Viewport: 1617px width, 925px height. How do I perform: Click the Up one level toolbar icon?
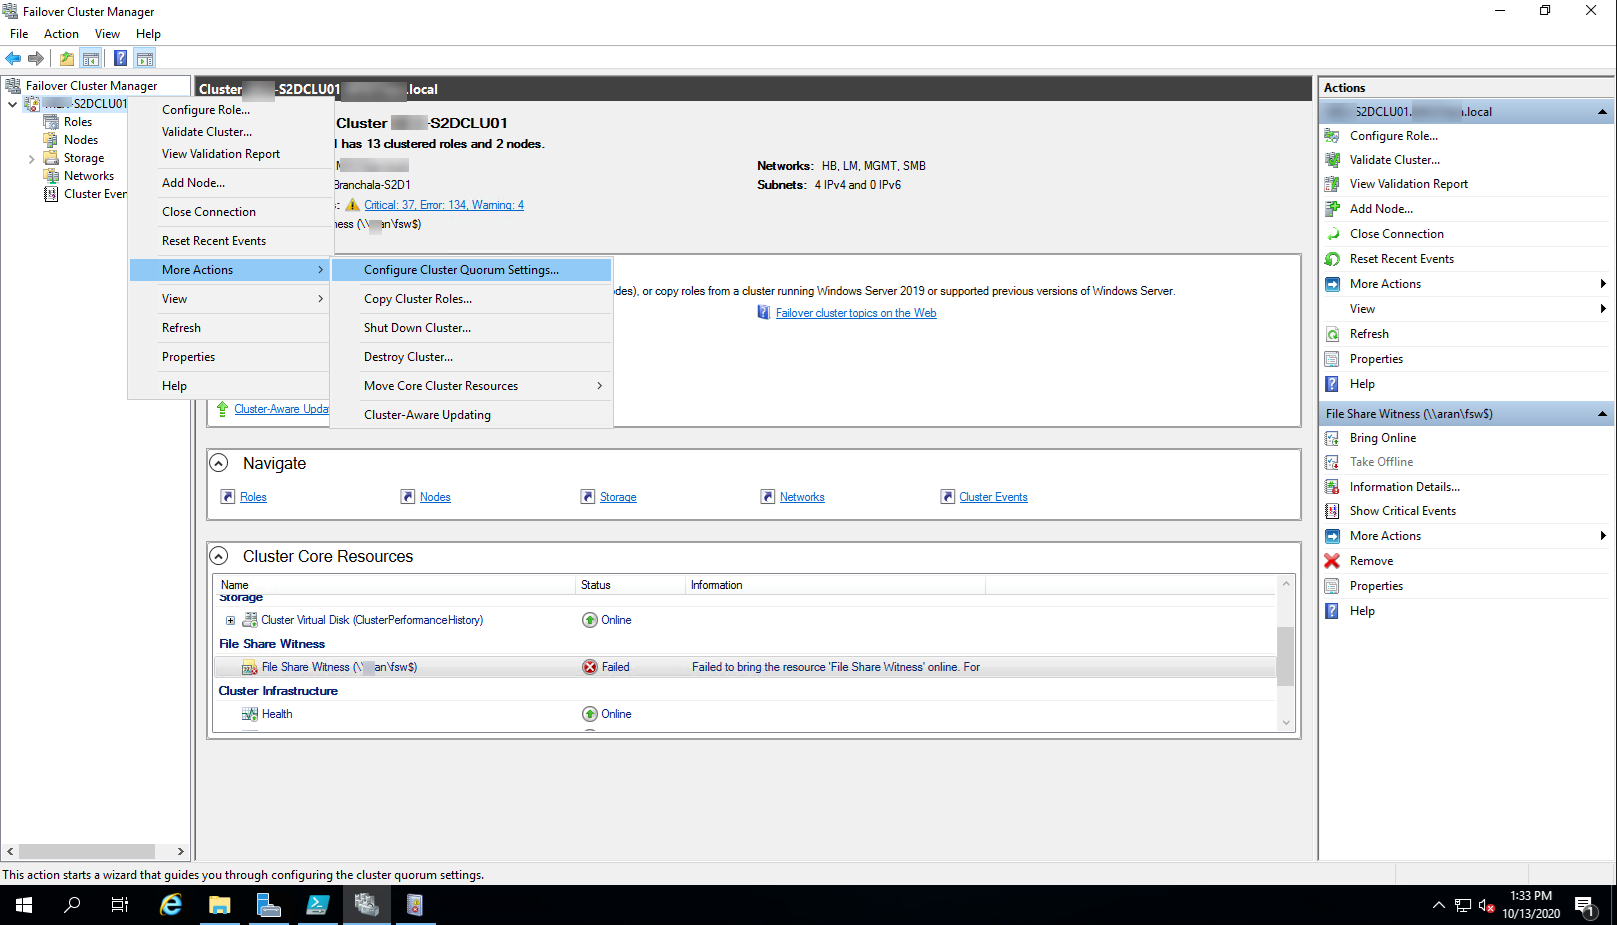pos(67,58)
